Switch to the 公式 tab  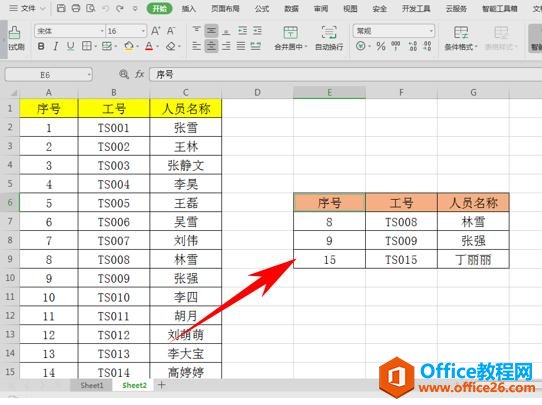point(262,9)
